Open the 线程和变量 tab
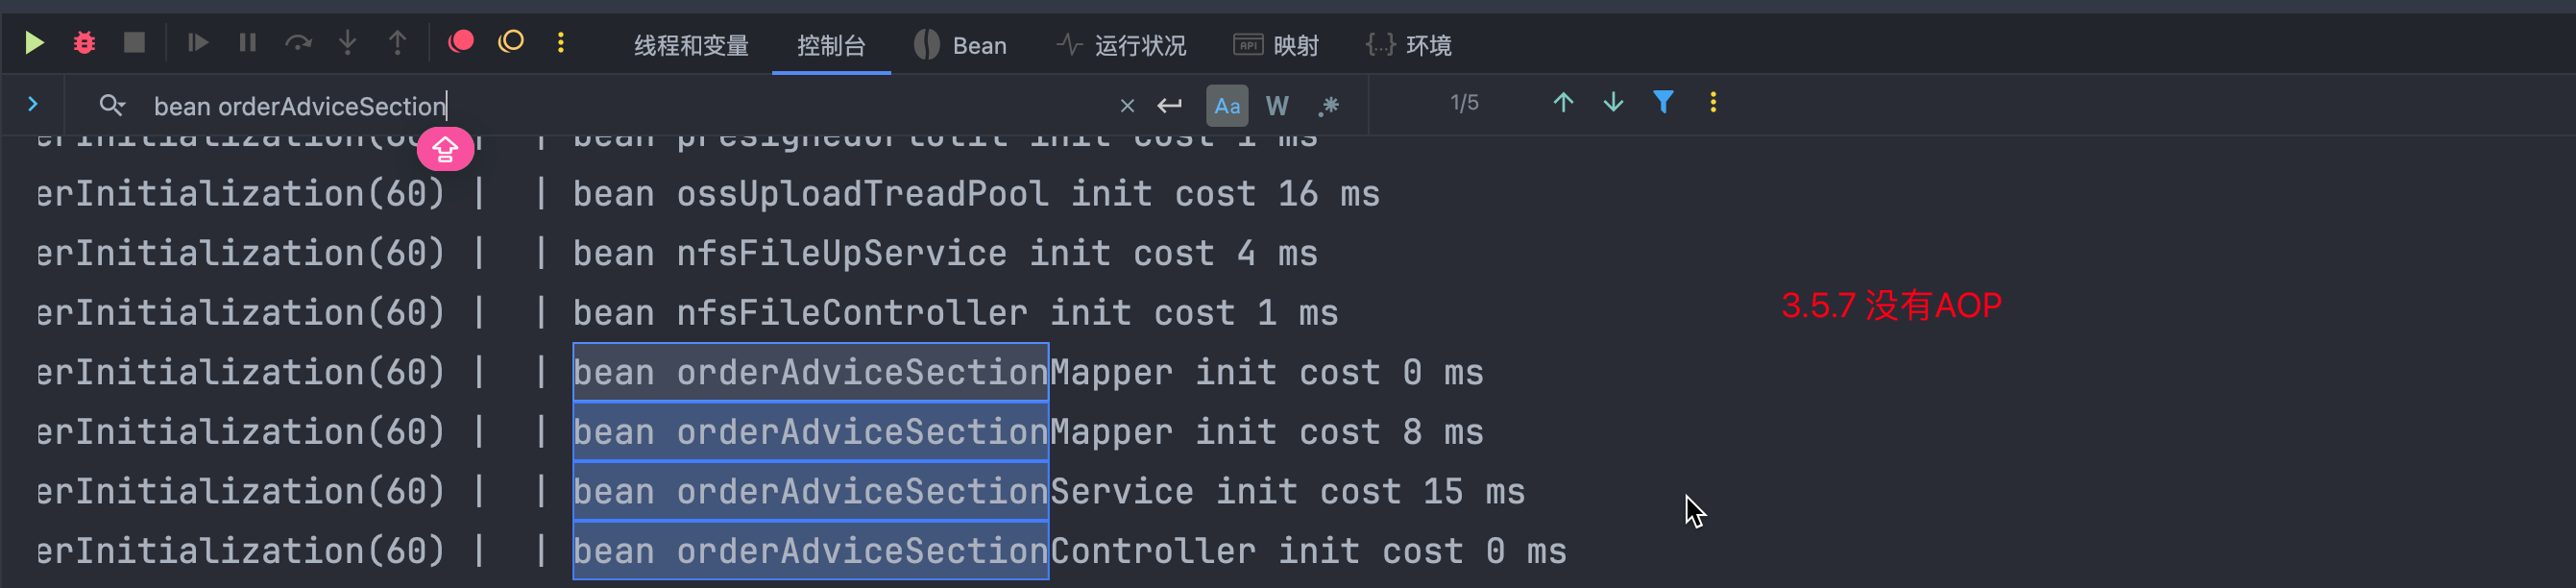Viewport: 2576px width, 588px height. pyautogui.click(x=691, y=45)
